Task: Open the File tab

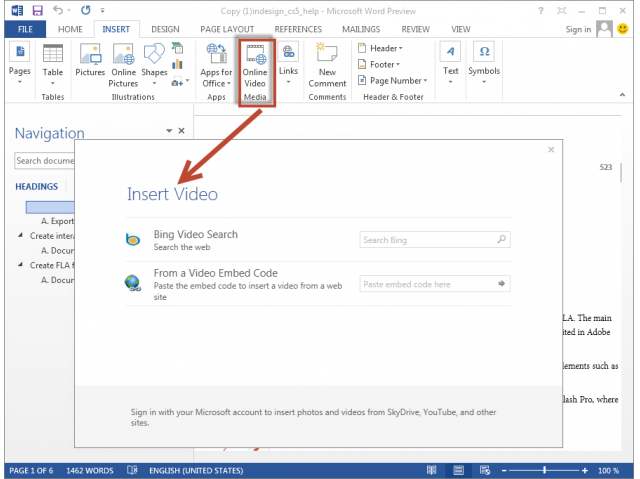Action: click(23, 29)
